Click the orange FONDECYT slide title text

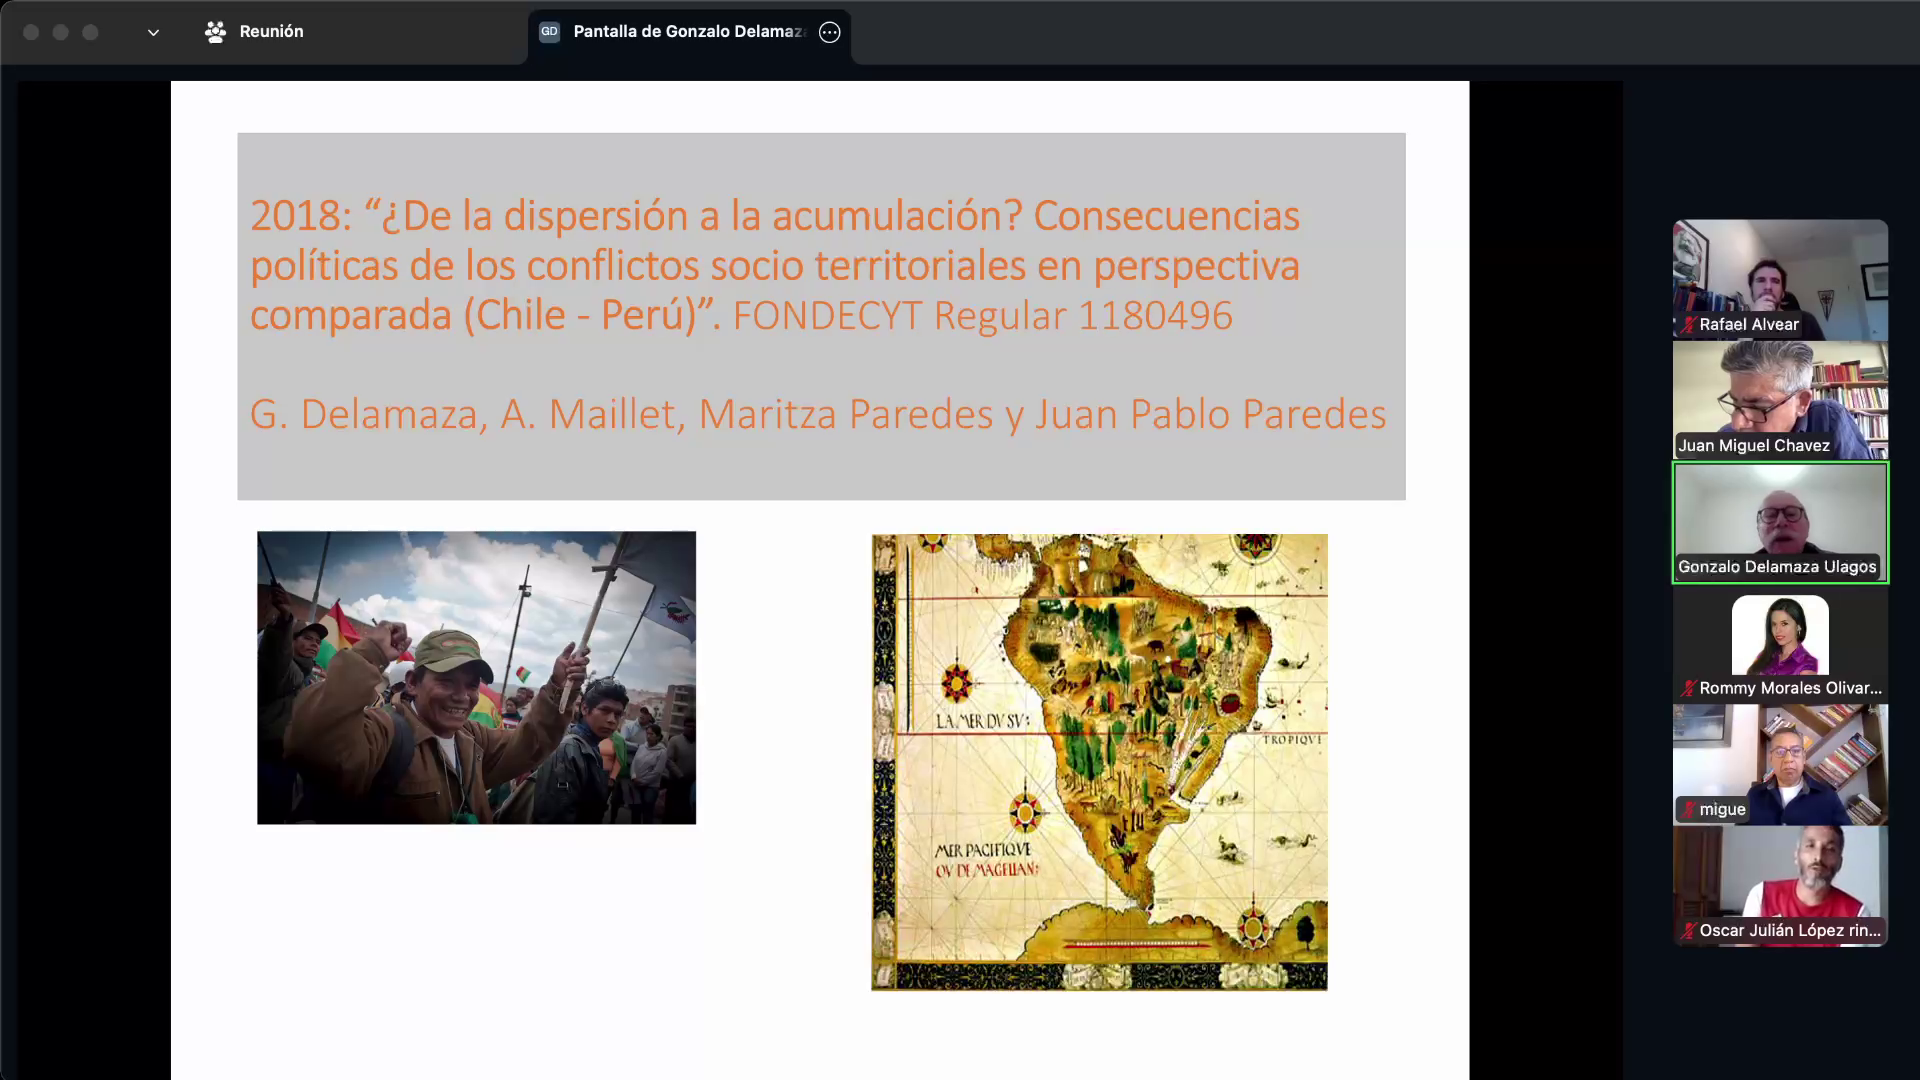point(774,266)
